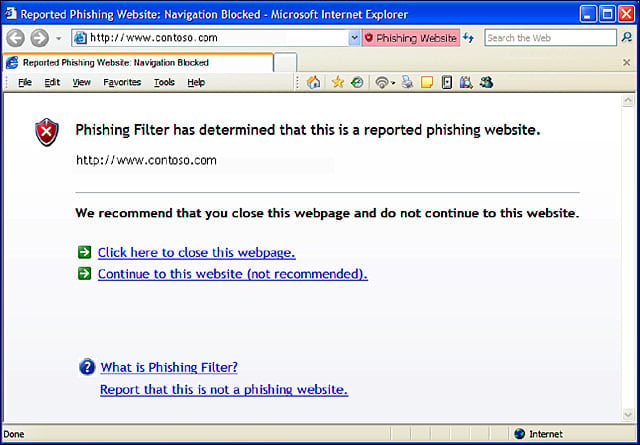Close the current tab with the X

[x=627, y=62]
